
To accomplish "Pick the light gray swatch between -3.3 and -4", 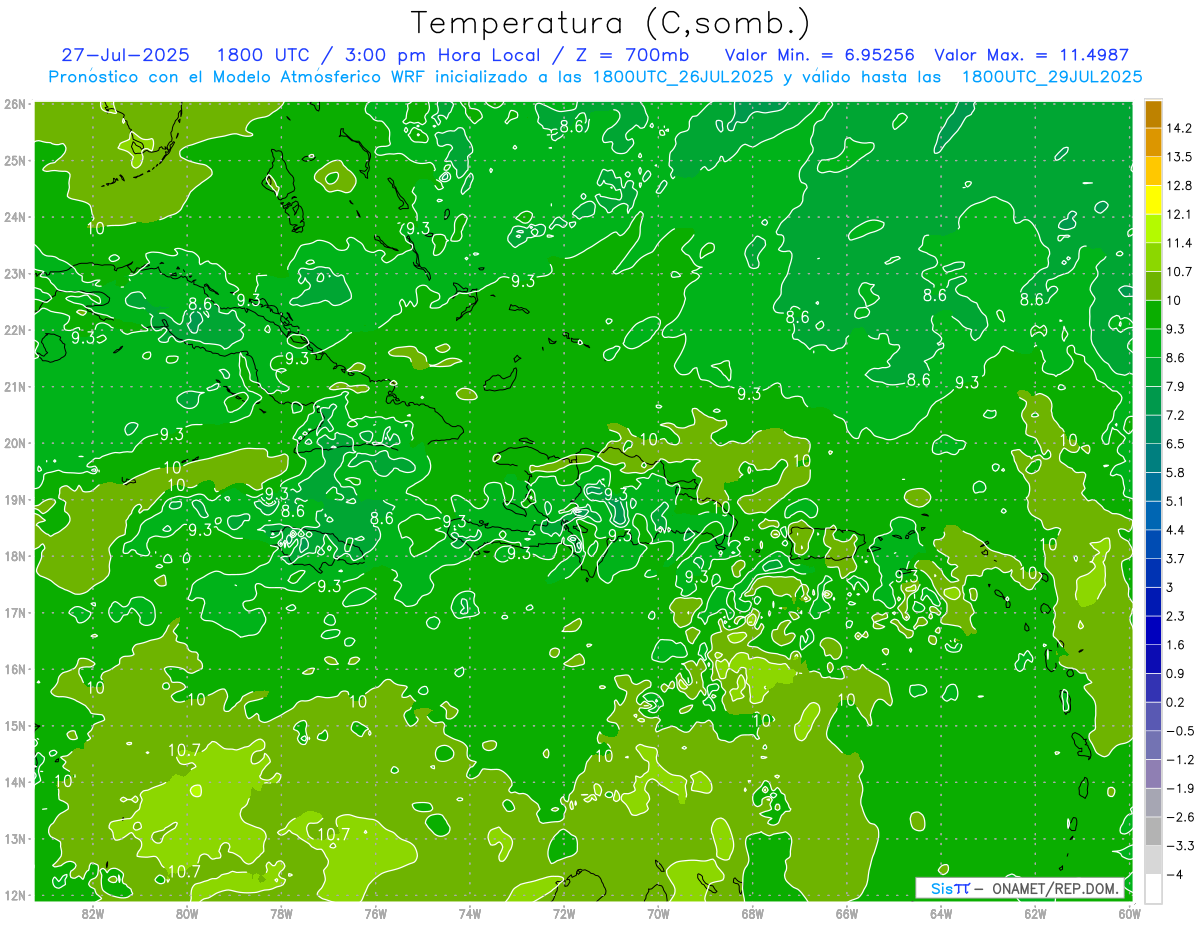I will point(1153,859).
